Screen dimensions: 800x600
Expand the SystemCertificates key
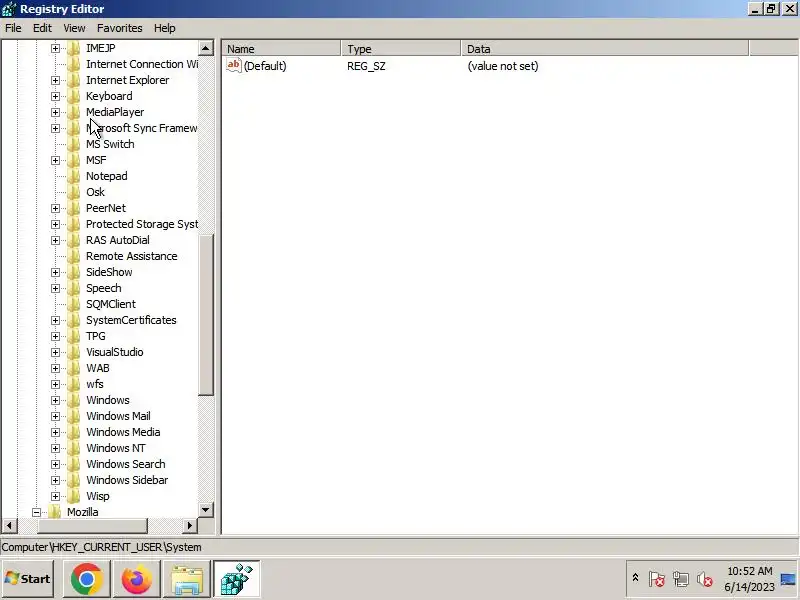click(x=55, y=320)
